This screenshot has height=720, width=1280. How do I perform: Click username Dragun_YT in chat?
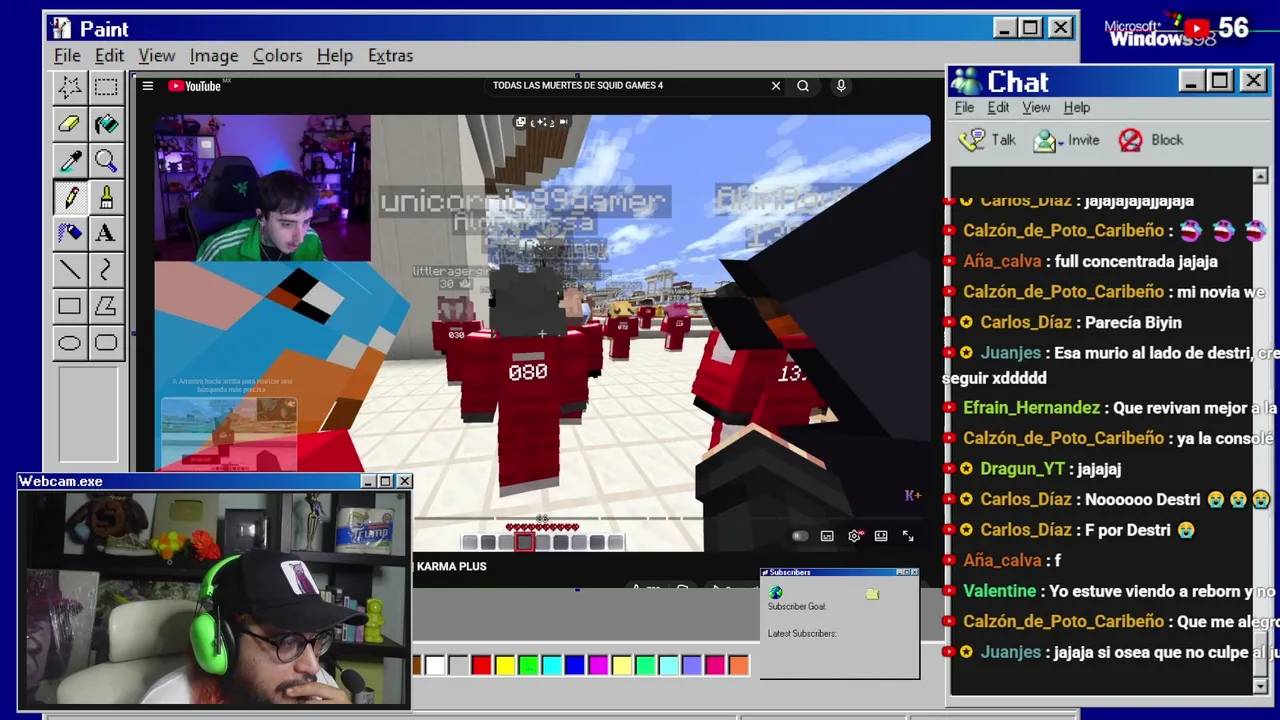(x=1022, y=469)
